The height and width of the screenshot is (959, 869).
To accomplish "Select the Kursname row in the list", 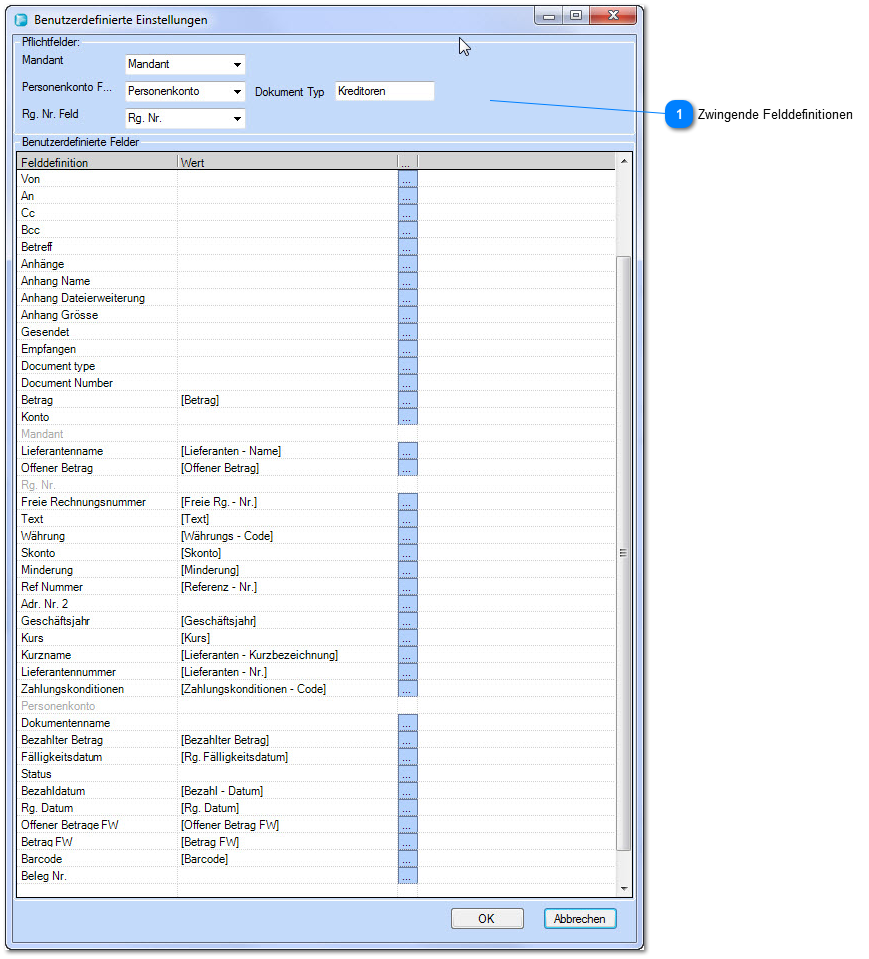I will pyautogui.click(x=98, y=655).
